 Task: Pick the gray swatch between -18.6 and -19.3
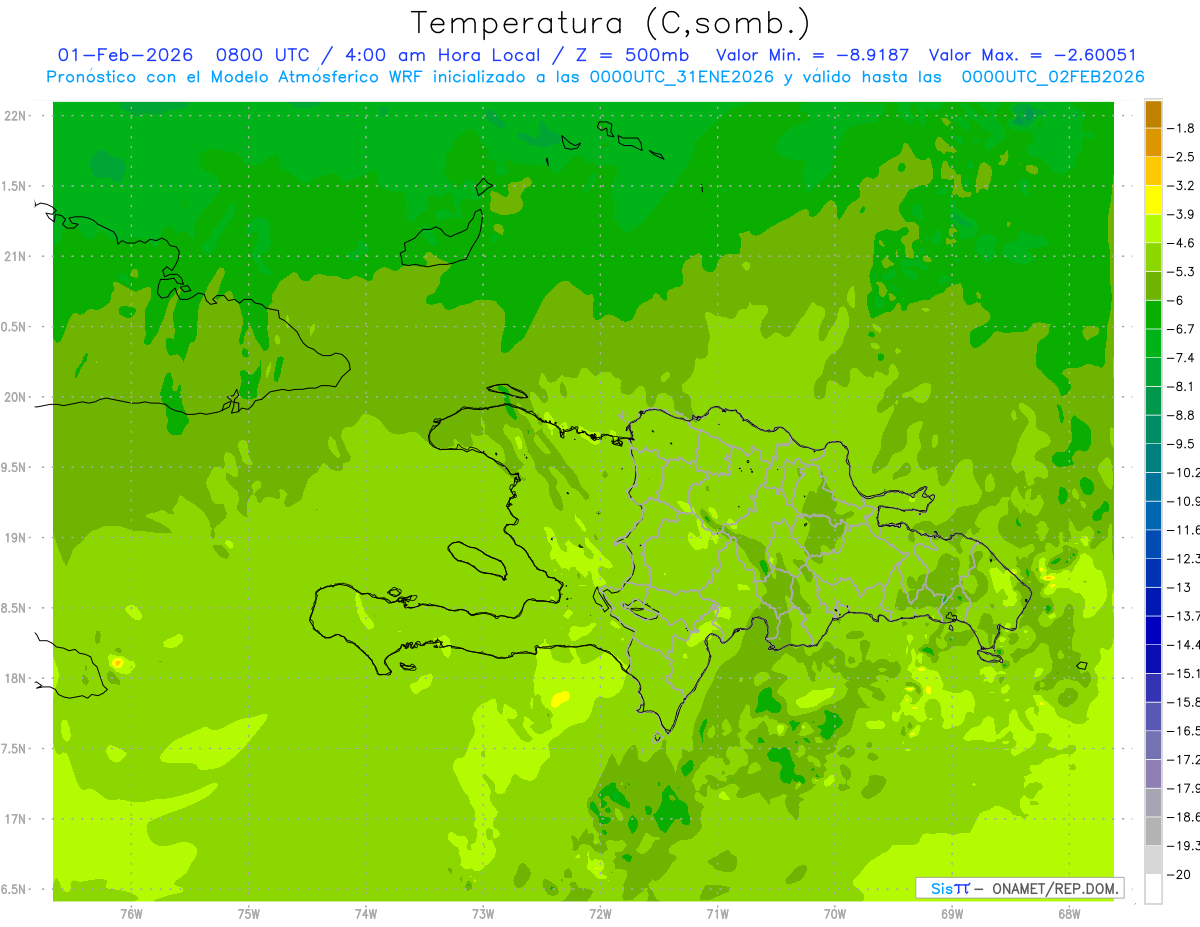pyautogui.click(x=1153, y=831)
